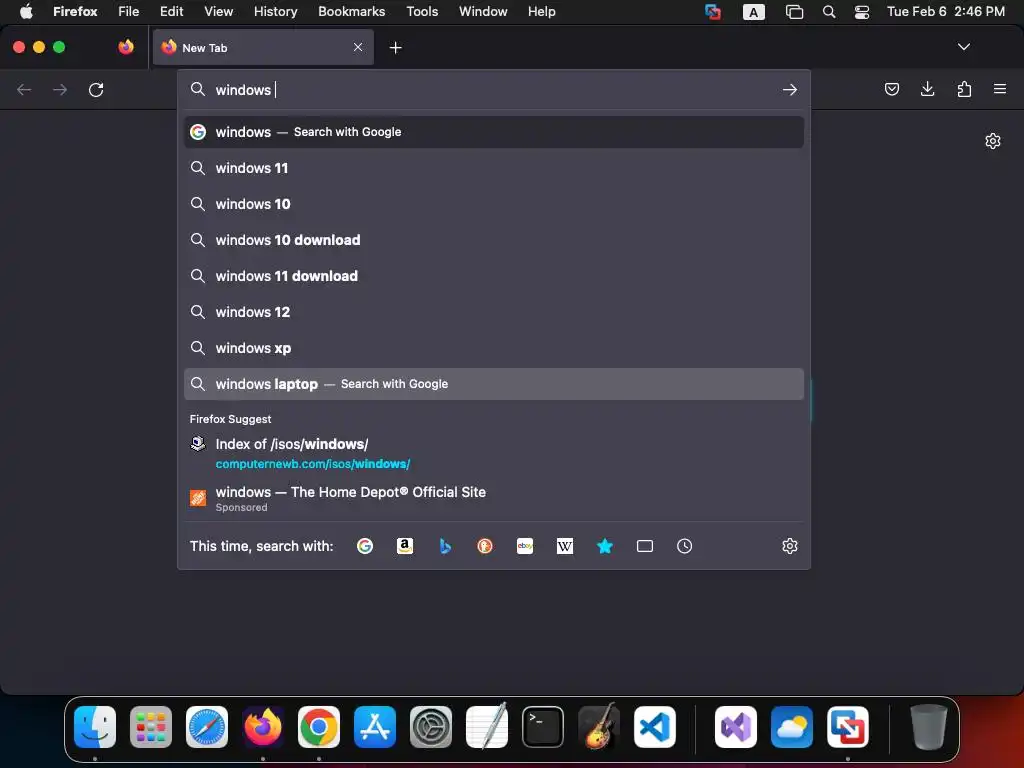Search with Google engine shortcut
This screenshot has width=1024, height=768.
(x=365, y=546)
